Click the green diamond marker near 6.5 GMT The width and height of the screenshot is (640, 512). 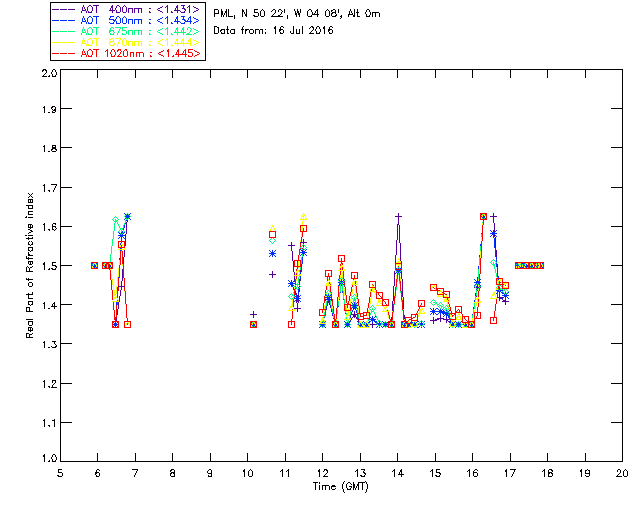click(116, 220)
